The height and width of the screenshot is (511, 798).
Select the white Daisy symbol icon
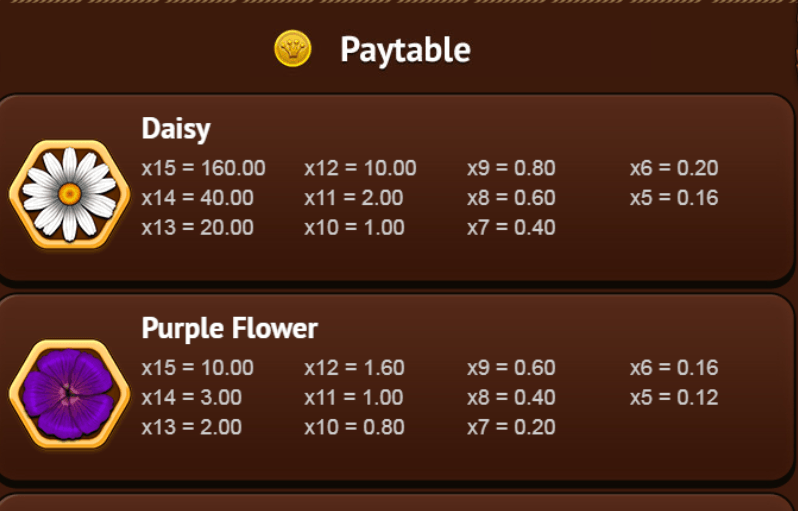[x=70, y=194]
